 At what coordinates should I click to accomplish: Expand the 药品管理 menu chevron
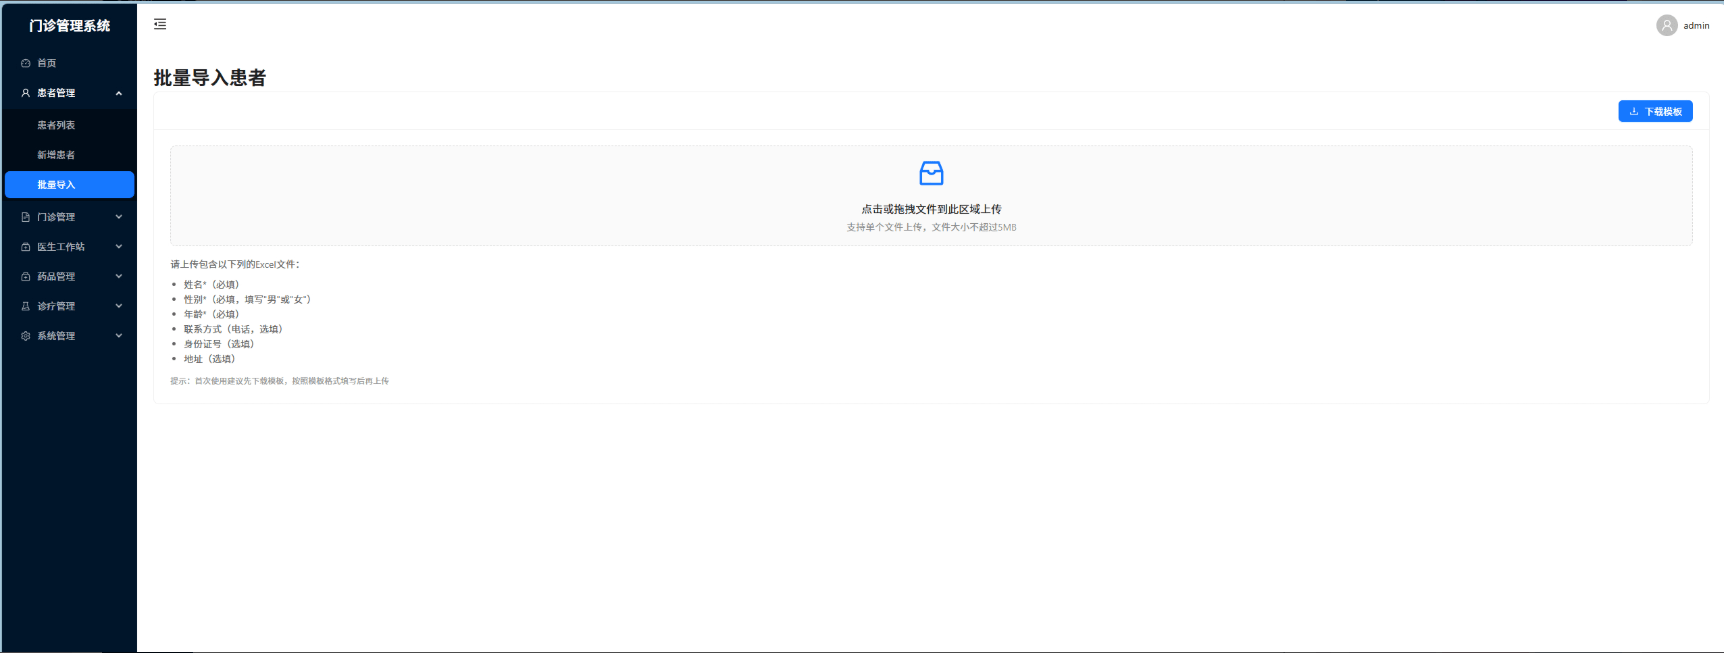(x=119, y=277)
